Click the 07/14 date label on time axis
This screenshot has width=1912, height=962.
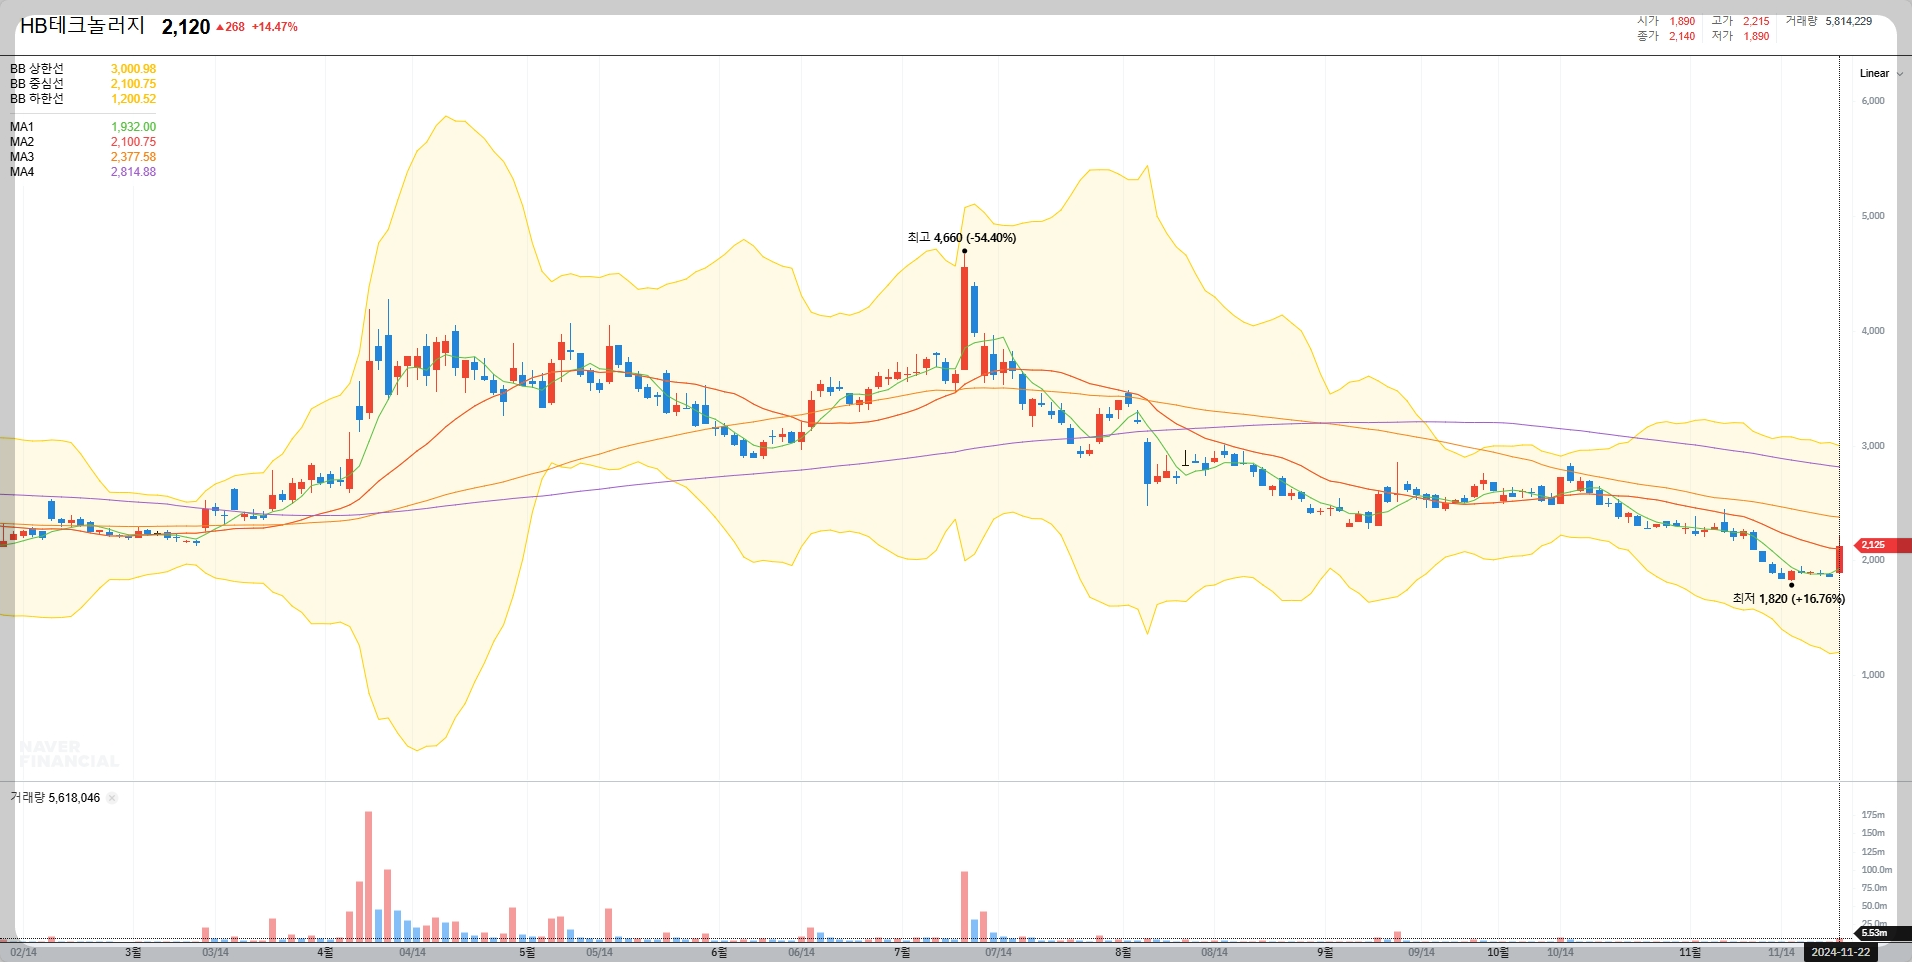[998, 953]
